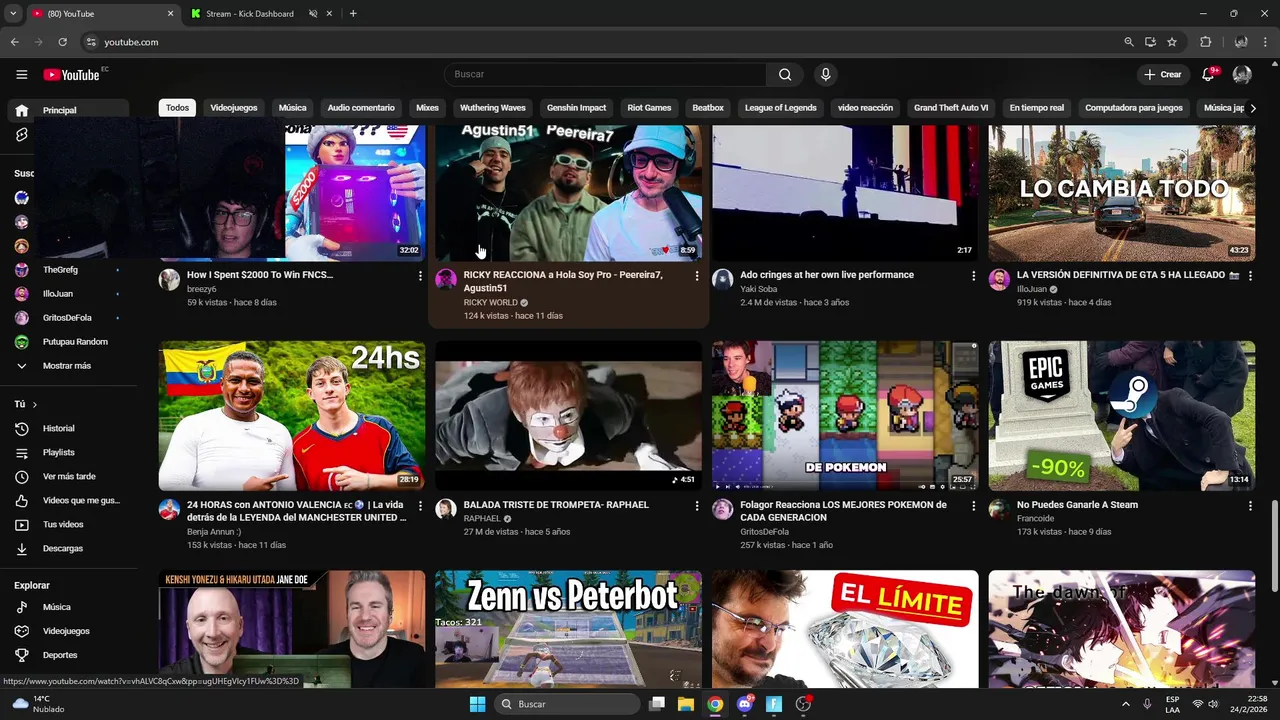Reload the page in the browser
This screenshot has height=720, width=1280.
pyautogui.click(x=62, y=42)
